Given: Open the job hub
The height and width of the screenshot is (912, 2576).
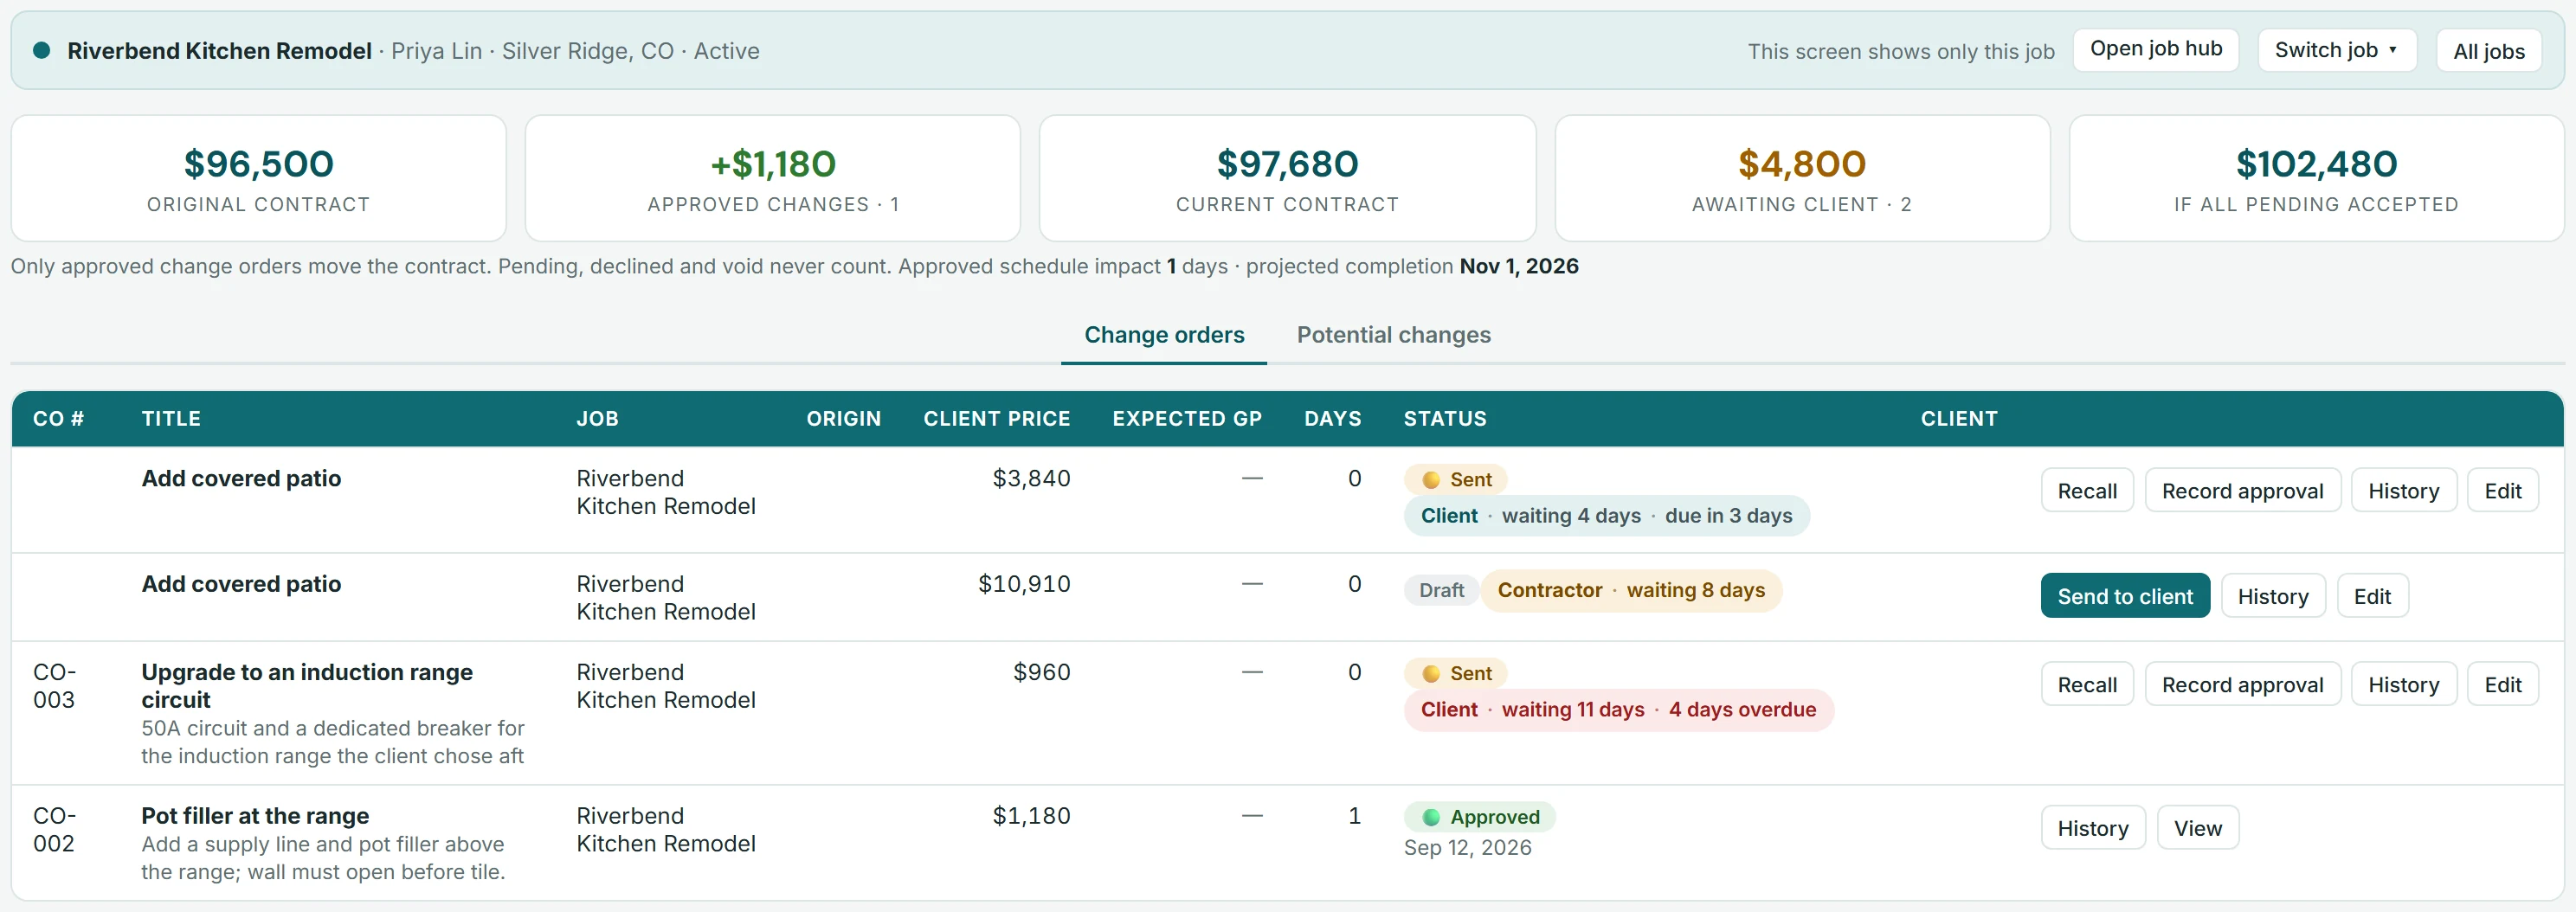Looking at the screenshot, I should 2155,49.
